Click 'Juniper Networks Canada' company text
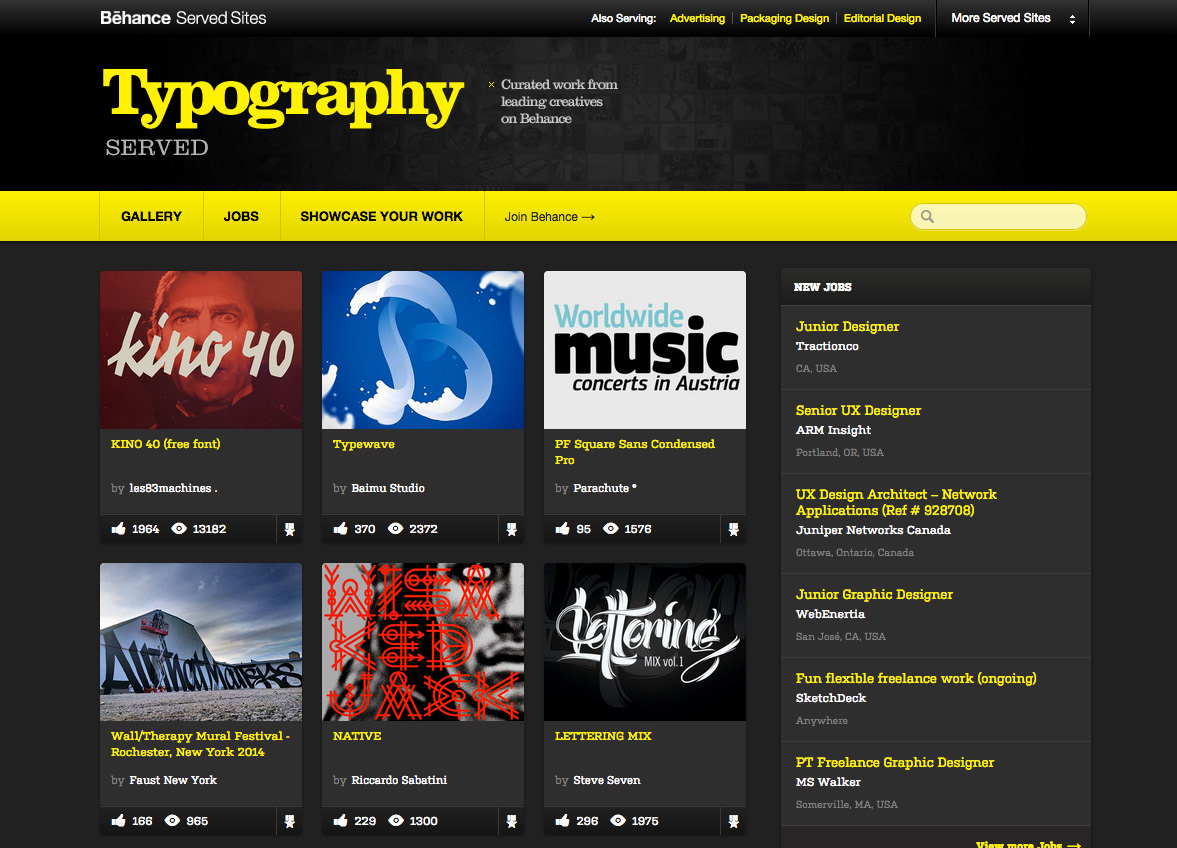Image resolution: width=1177 pixels, height=848 pixels. coord(873,530)
